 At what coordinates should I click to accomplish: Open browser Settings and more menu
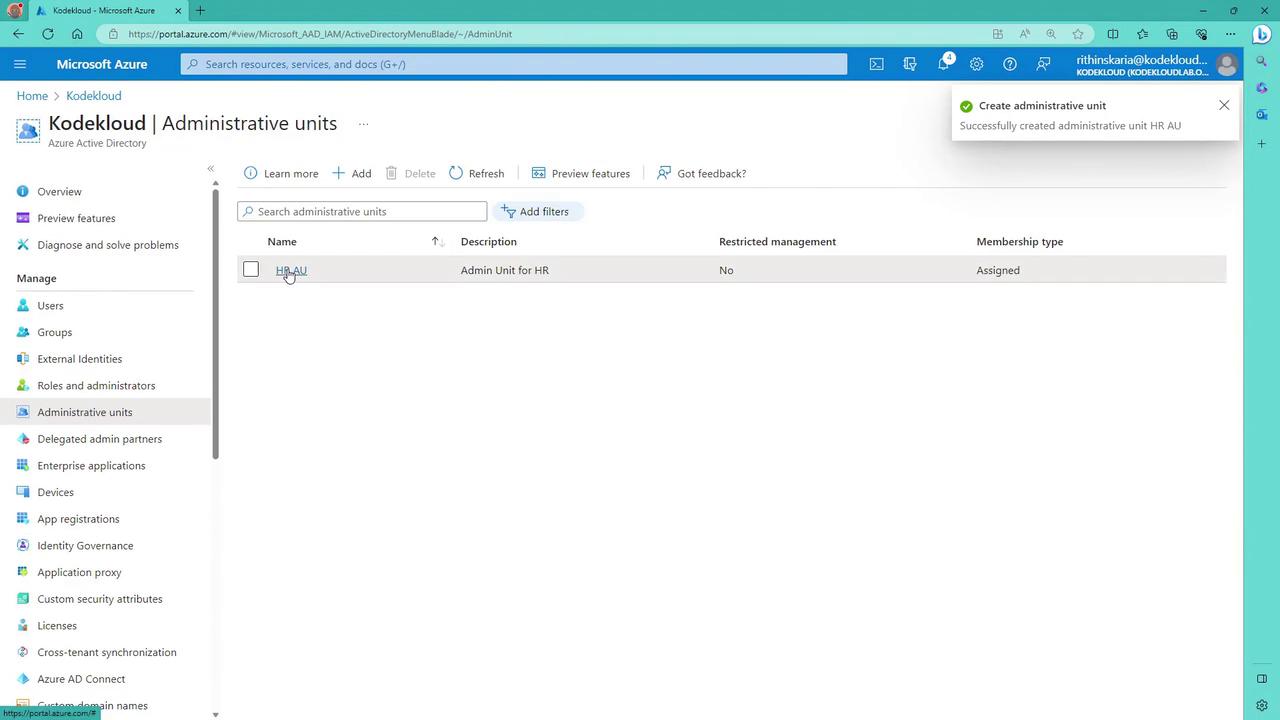coord(1231,34)
